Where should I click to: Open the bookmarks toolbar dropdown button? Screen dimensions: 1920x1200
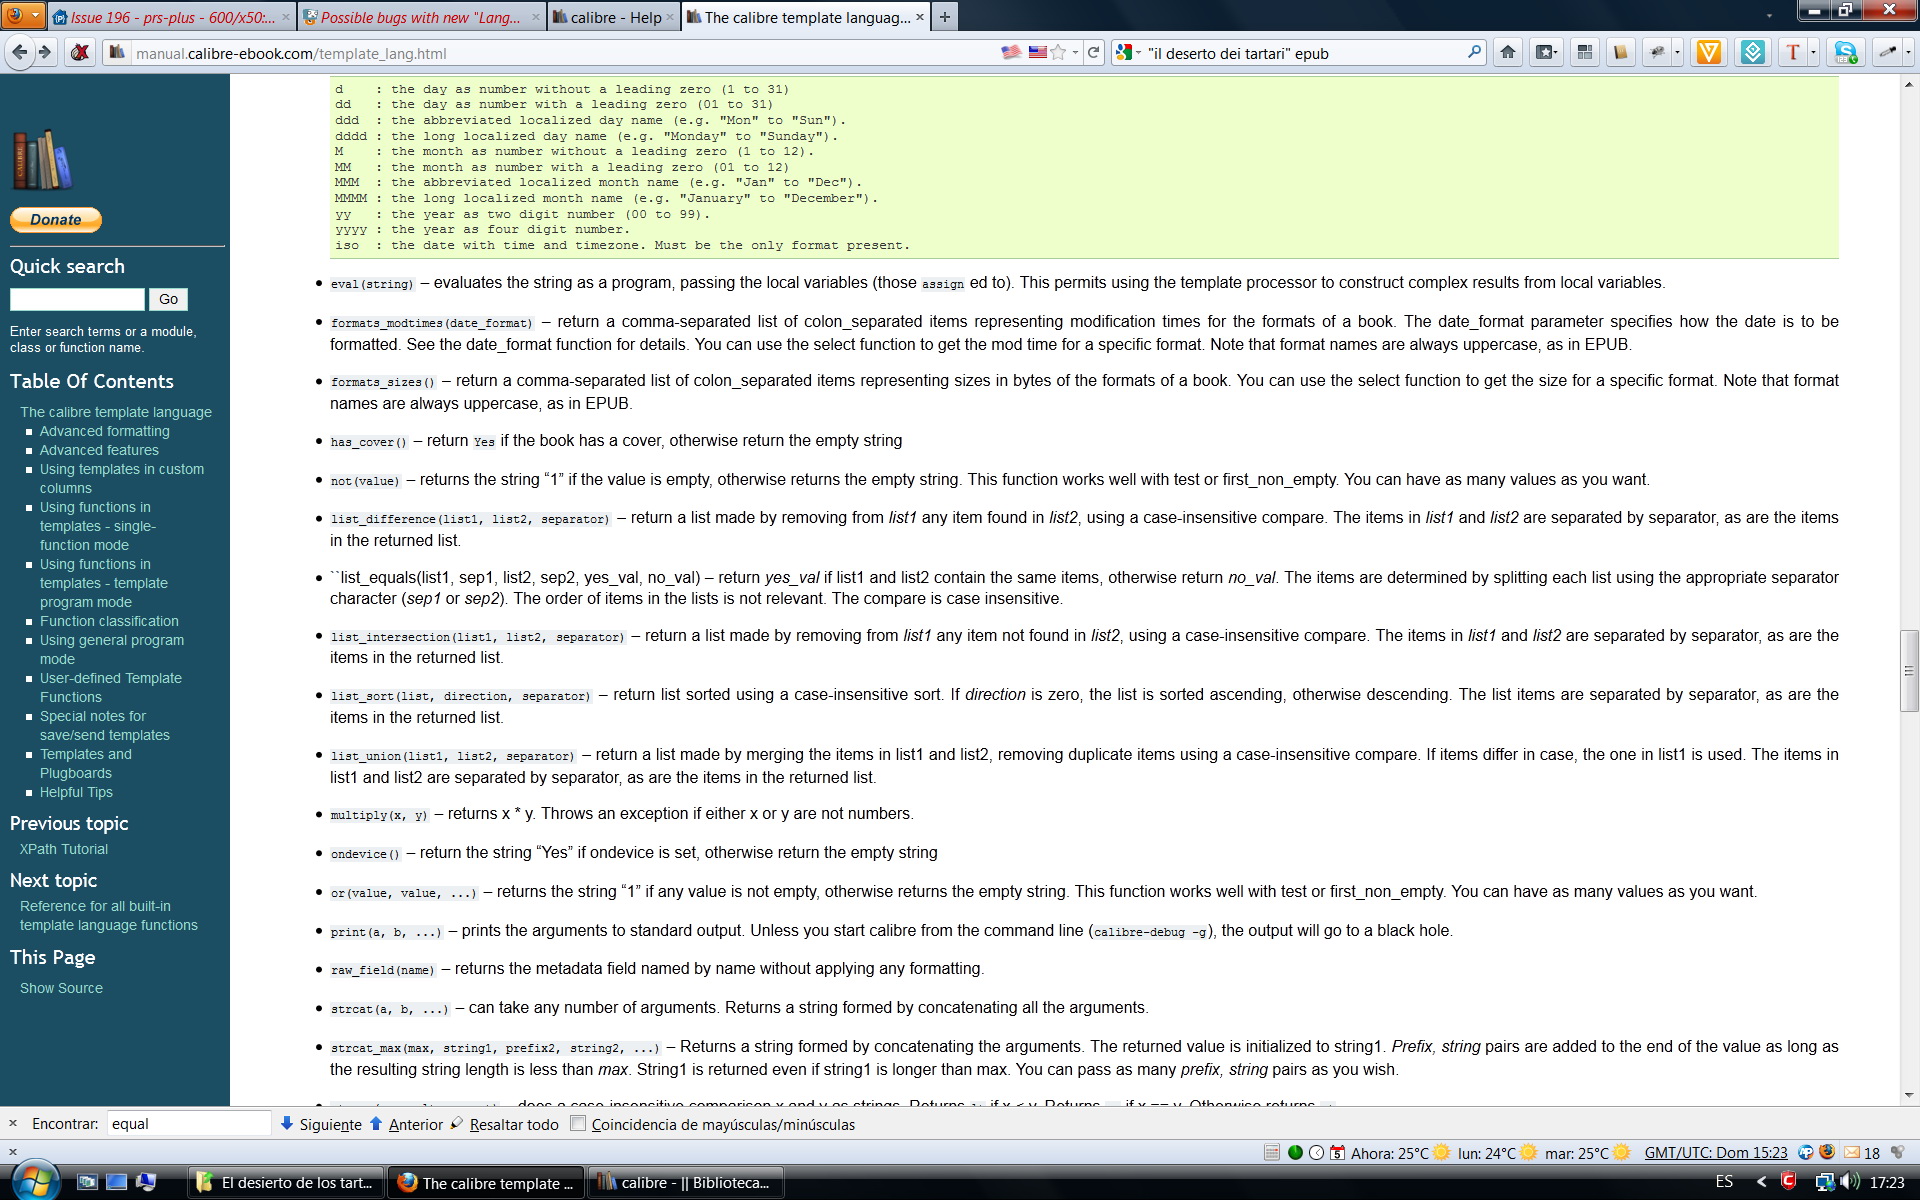point(1546,53)
